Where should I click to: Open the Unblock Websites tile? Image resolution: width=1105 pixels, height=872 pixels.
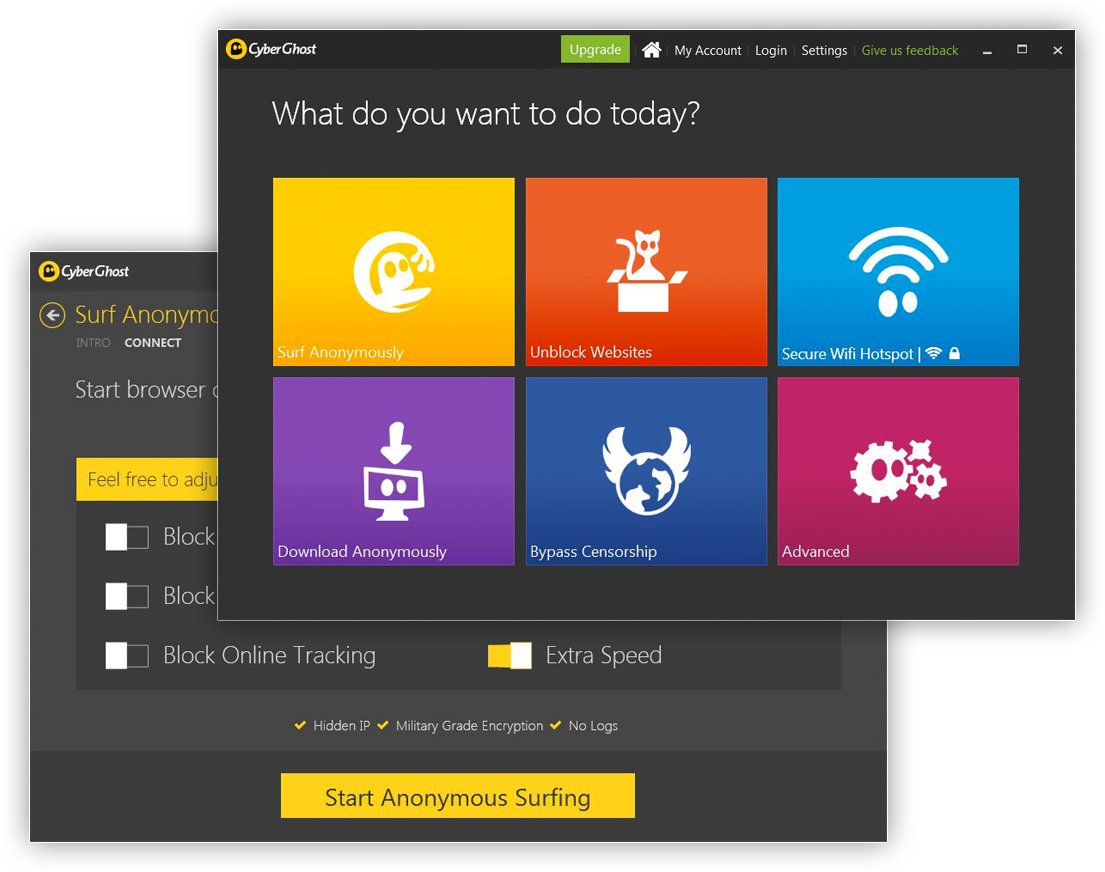coord(646,271)
